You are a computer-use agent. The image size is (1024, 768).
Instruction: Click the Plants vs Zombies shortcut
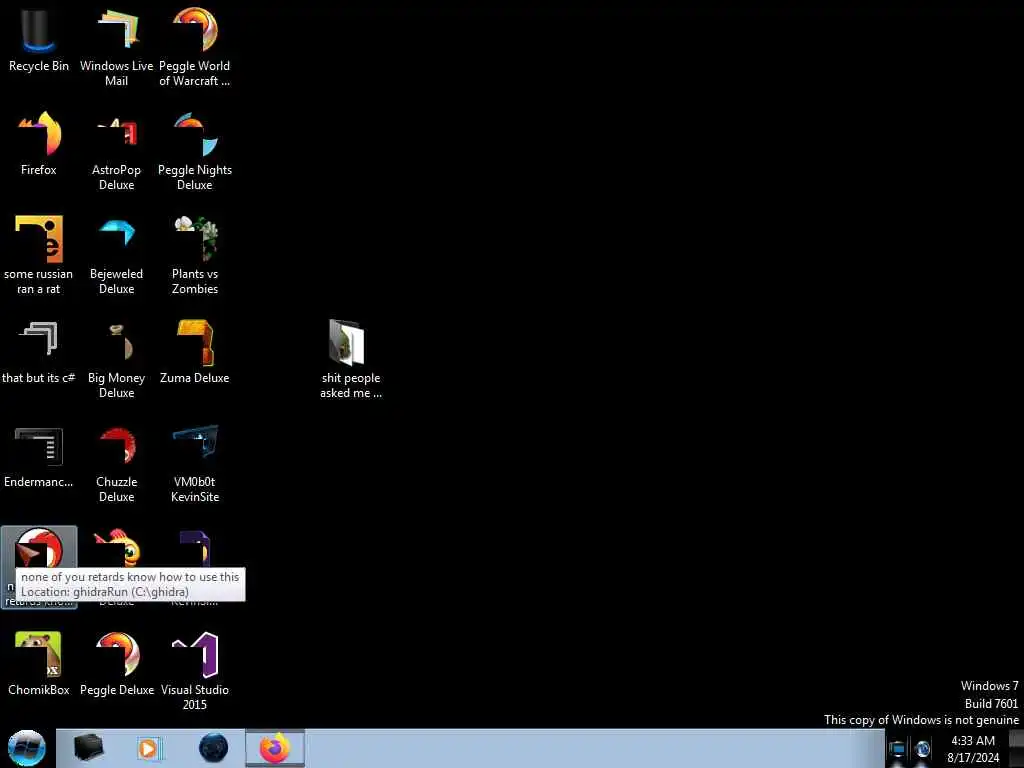click(195, 255)
